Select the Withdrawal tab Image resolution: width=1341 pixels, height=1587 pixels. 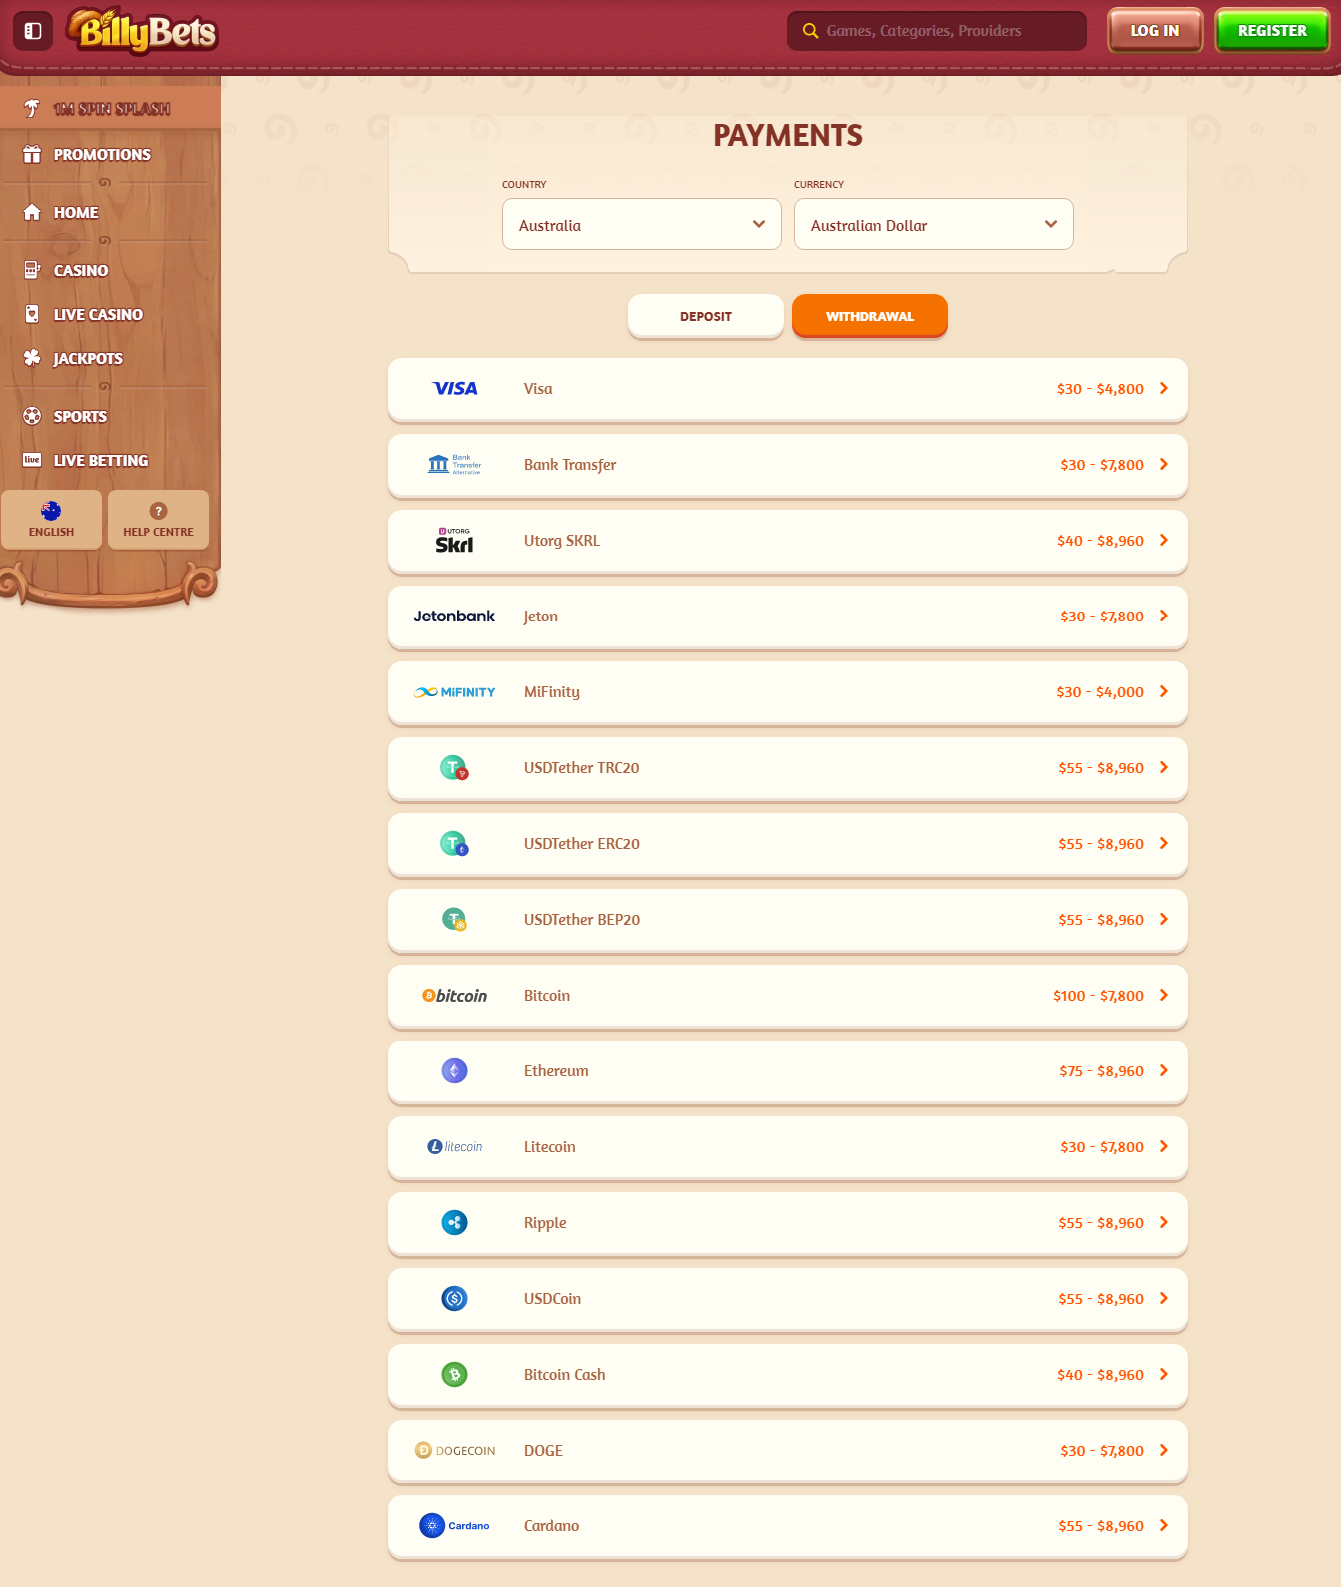(x=870, y=316)
